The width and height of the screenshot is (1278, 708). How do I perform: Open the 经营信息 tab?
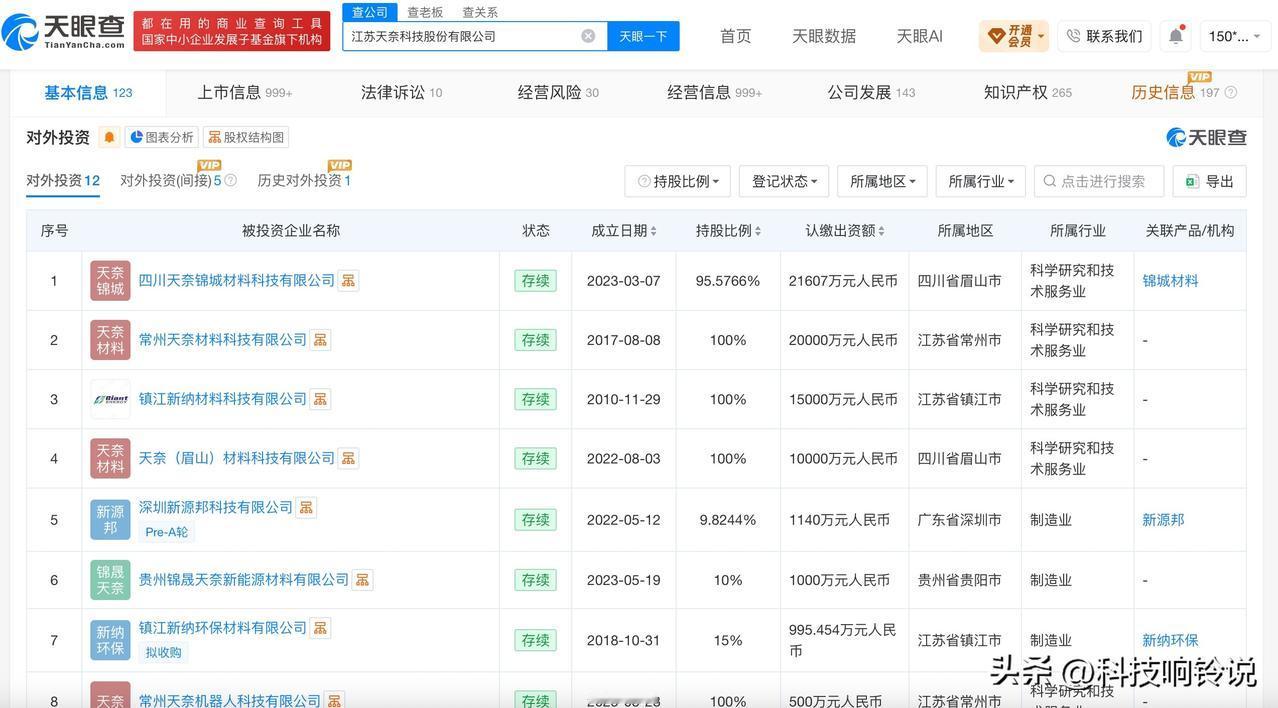[x=715, y=93]
